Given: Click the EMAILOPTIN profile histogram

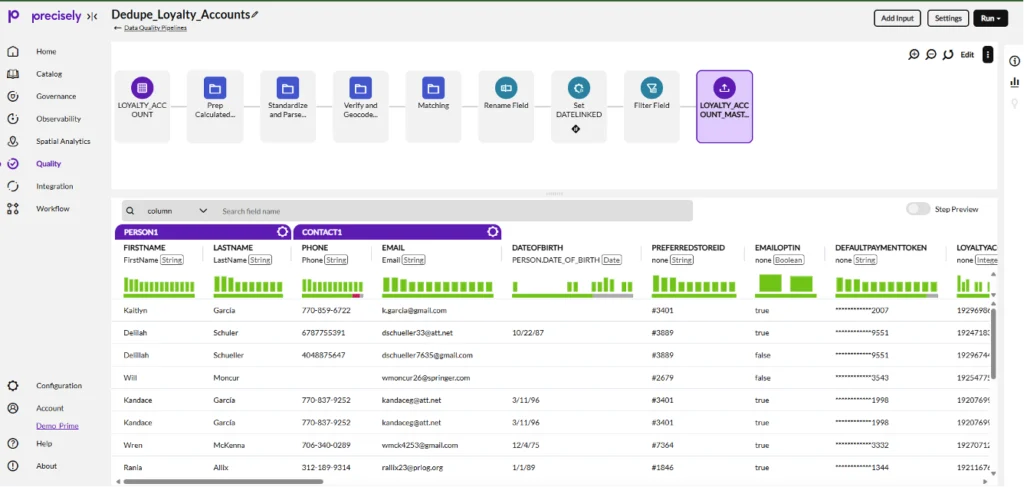Looking at the screenshot, I should click(786, 285).
